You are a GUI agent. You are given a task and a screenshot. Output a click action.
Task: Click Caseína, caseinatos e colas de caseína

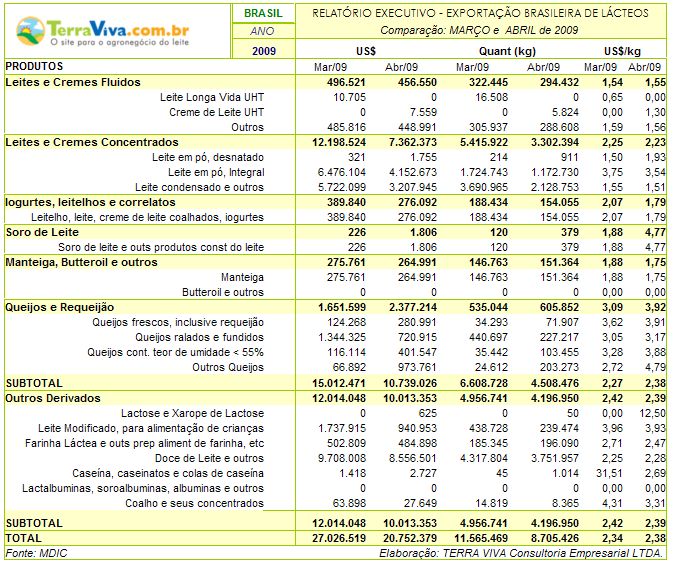click(168, 473)
